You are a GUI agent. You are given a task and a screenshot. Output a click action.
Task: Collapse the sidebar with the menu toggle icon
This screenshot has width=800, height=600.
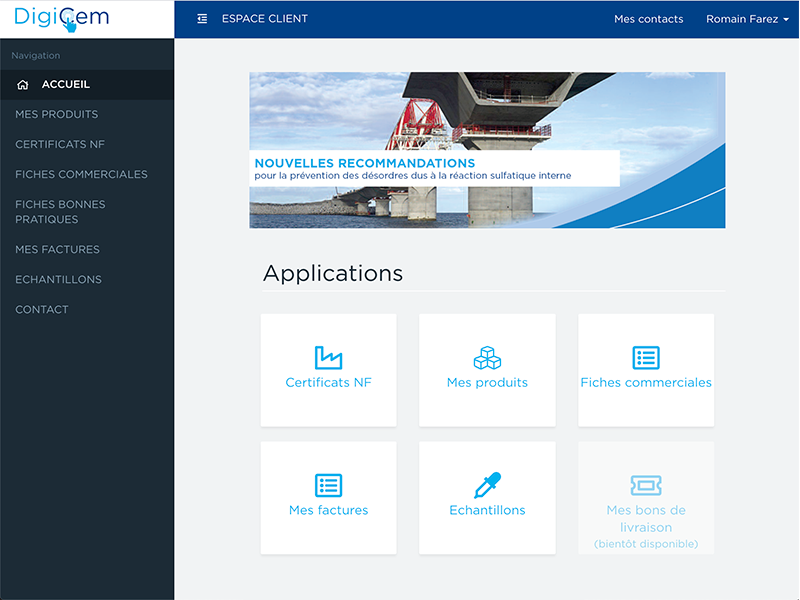[x=202, y=19]
